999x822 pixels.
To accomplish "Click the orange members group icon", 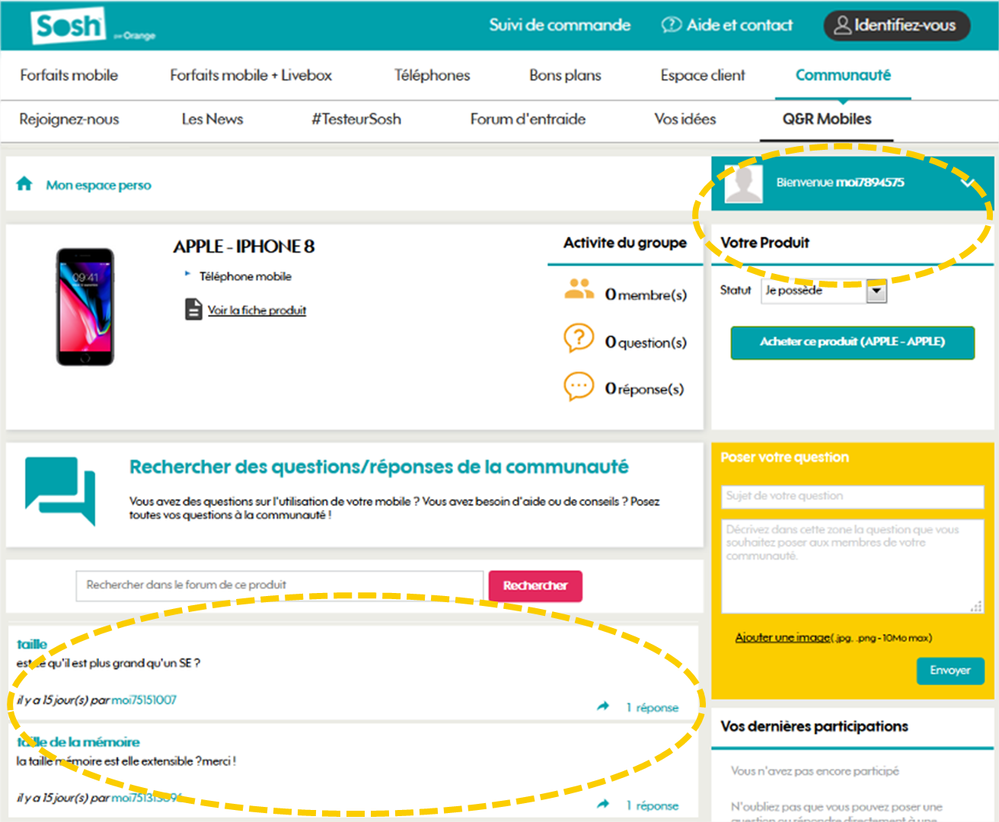I will (579, 291).
